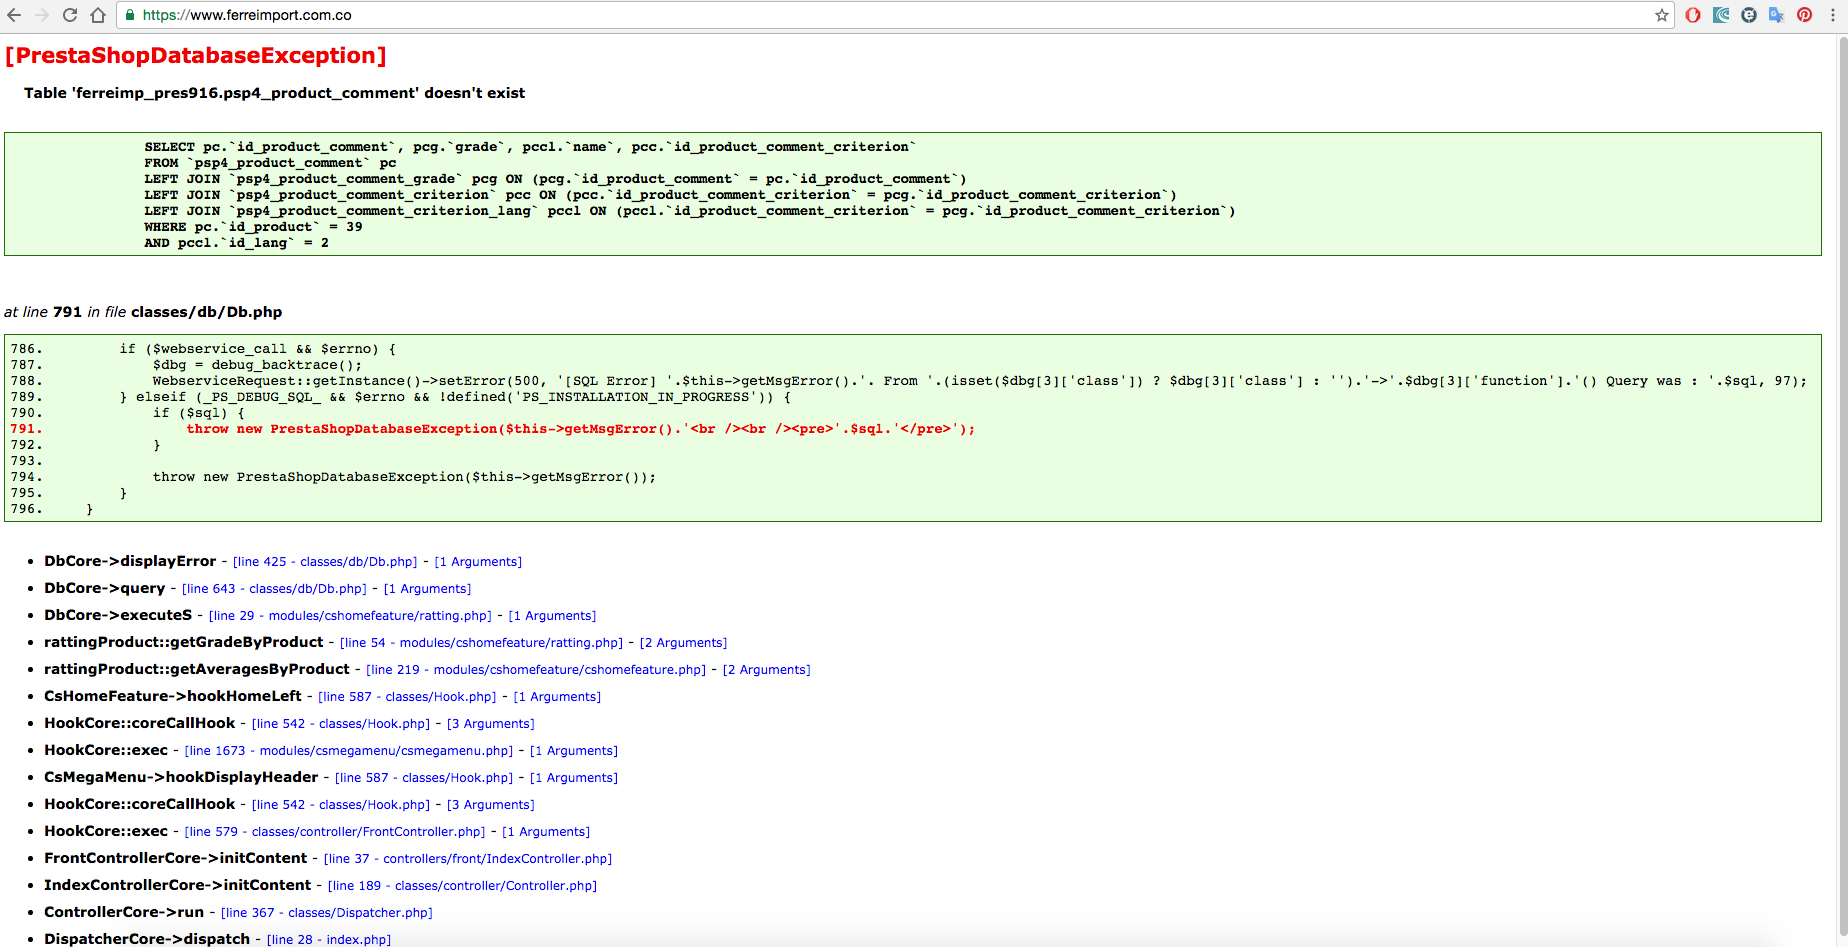1848x947 pixels.
Task: Open the Google Translate extension
Action: click(x=1777, y=15)
